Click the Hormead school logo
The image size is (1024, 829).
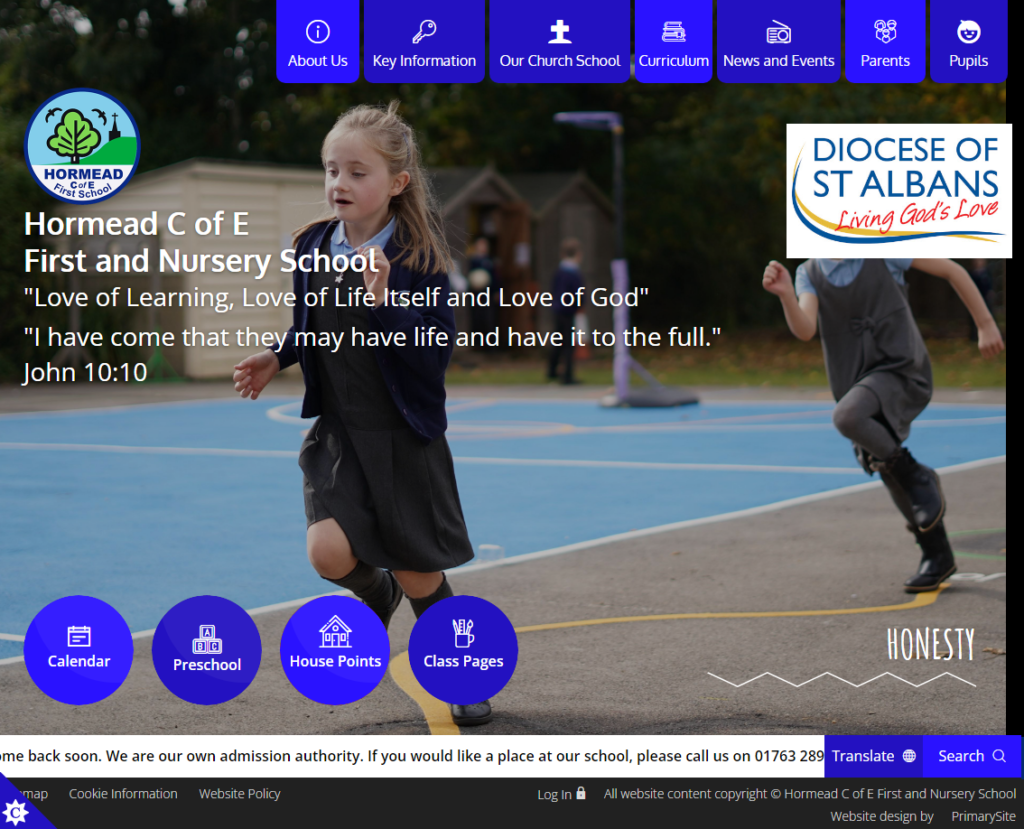82,146
